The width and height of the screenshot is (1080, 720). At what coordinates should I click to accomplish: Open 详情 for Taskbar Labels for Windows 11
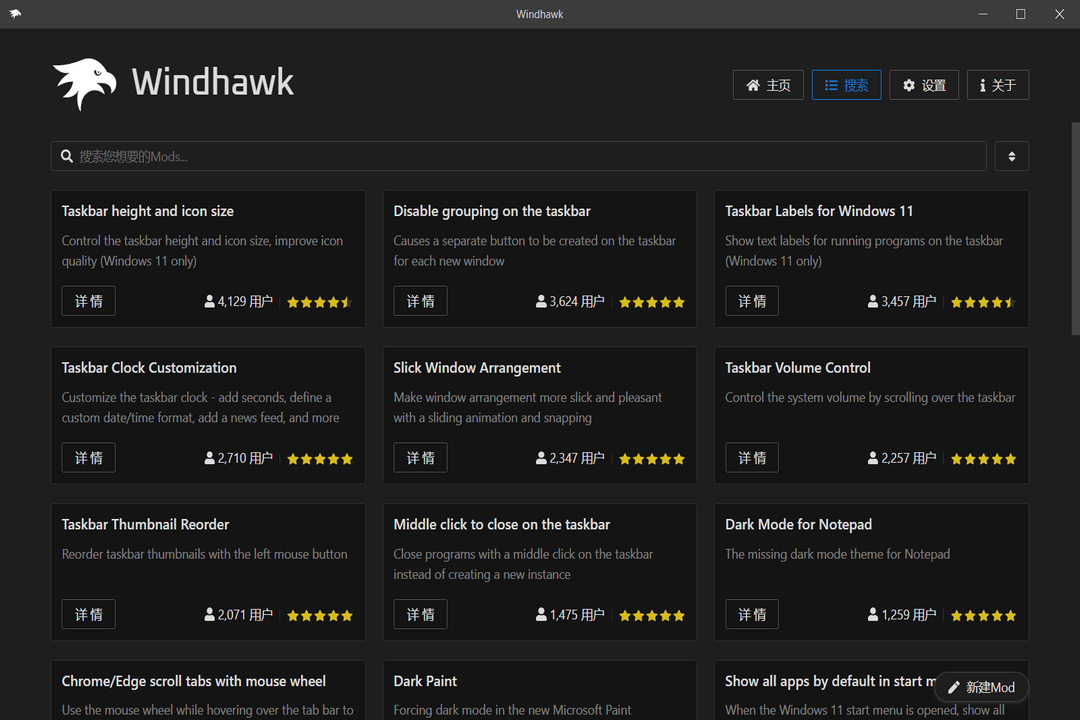[x=751, y=300]
